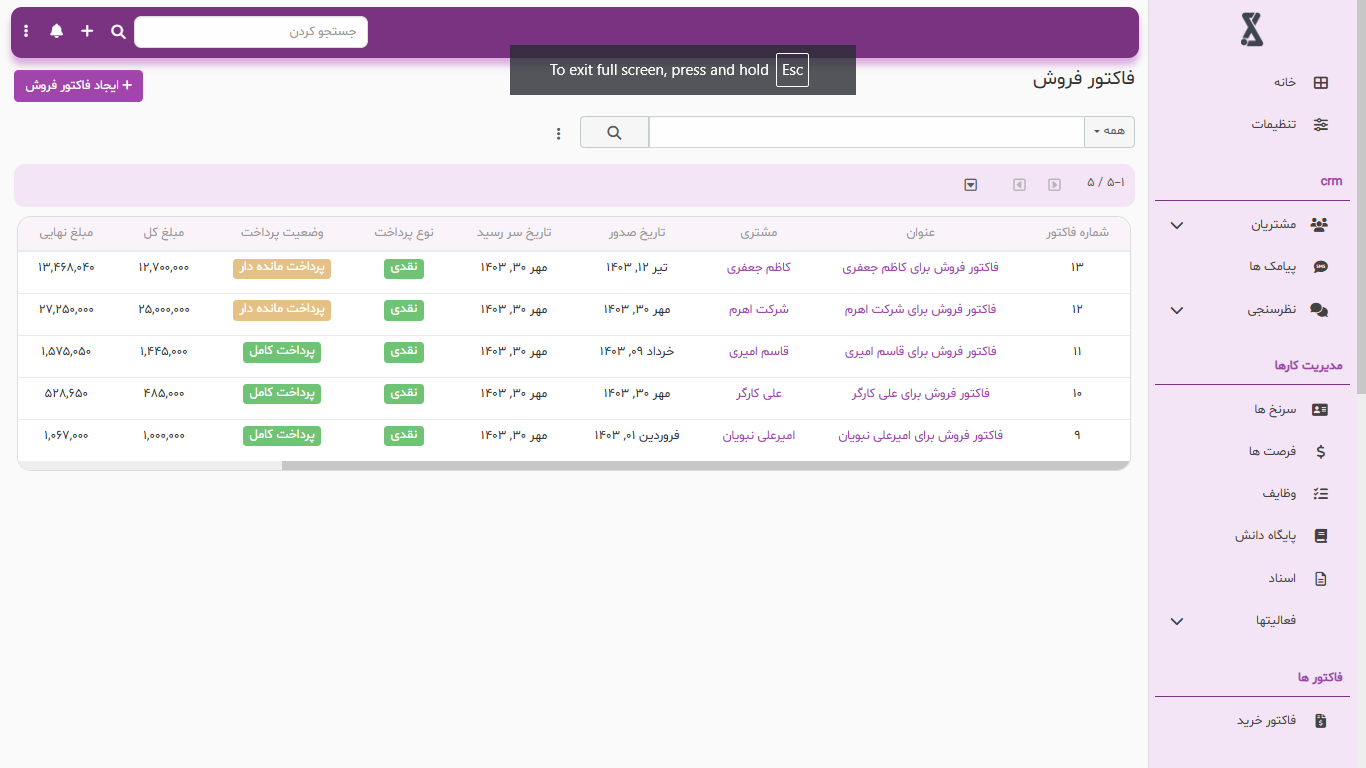
Task: Click the وضعیت پرداخت column header
Action: click(282, 233)
